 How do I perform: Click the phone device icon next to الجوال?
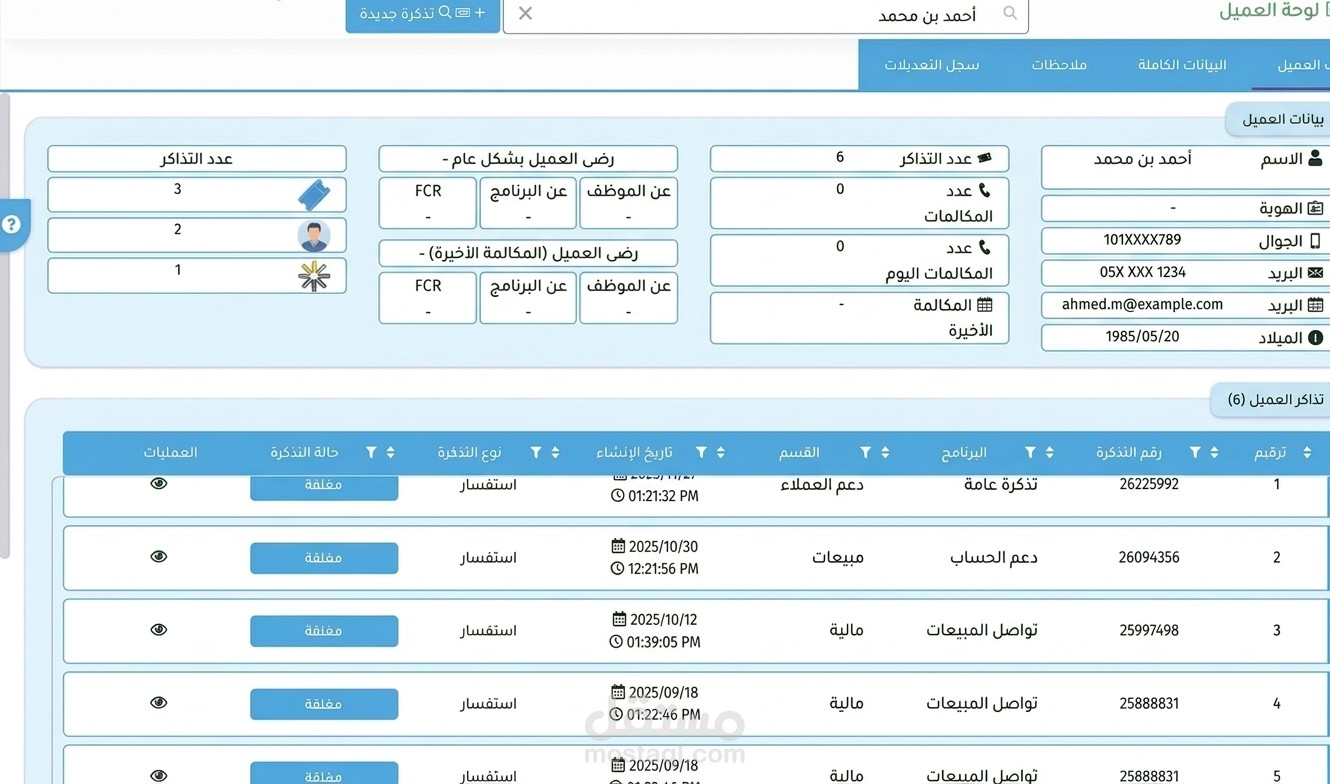[1315, 241]
